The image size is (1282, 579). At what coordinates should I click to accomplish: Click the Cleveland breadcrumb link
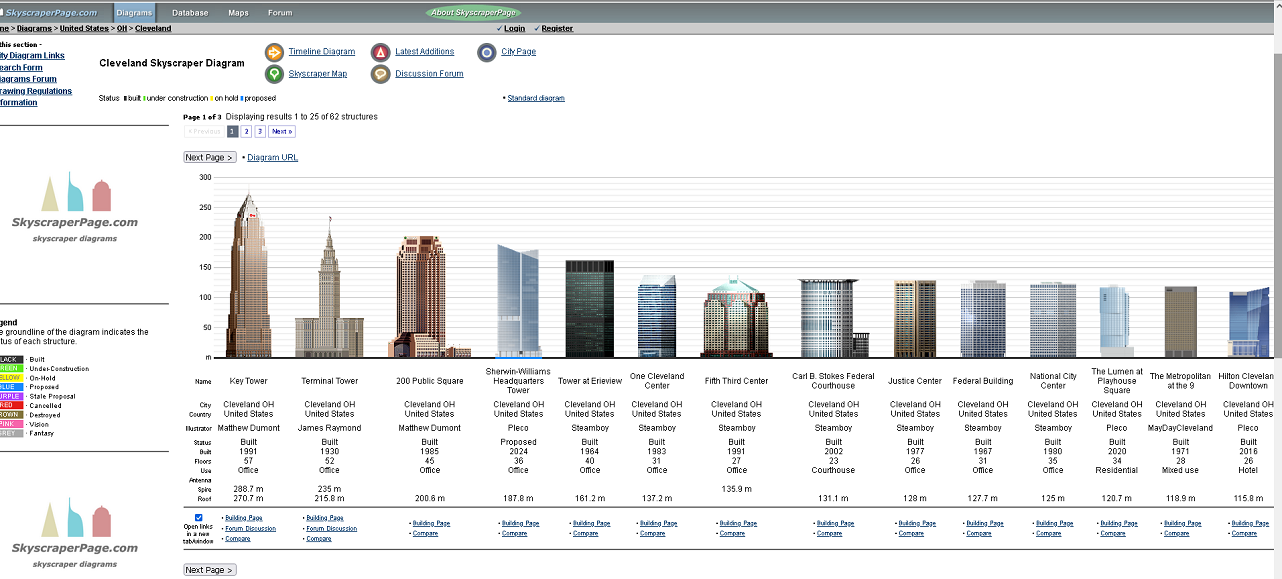pyautogui.click(x=153, y=29)
